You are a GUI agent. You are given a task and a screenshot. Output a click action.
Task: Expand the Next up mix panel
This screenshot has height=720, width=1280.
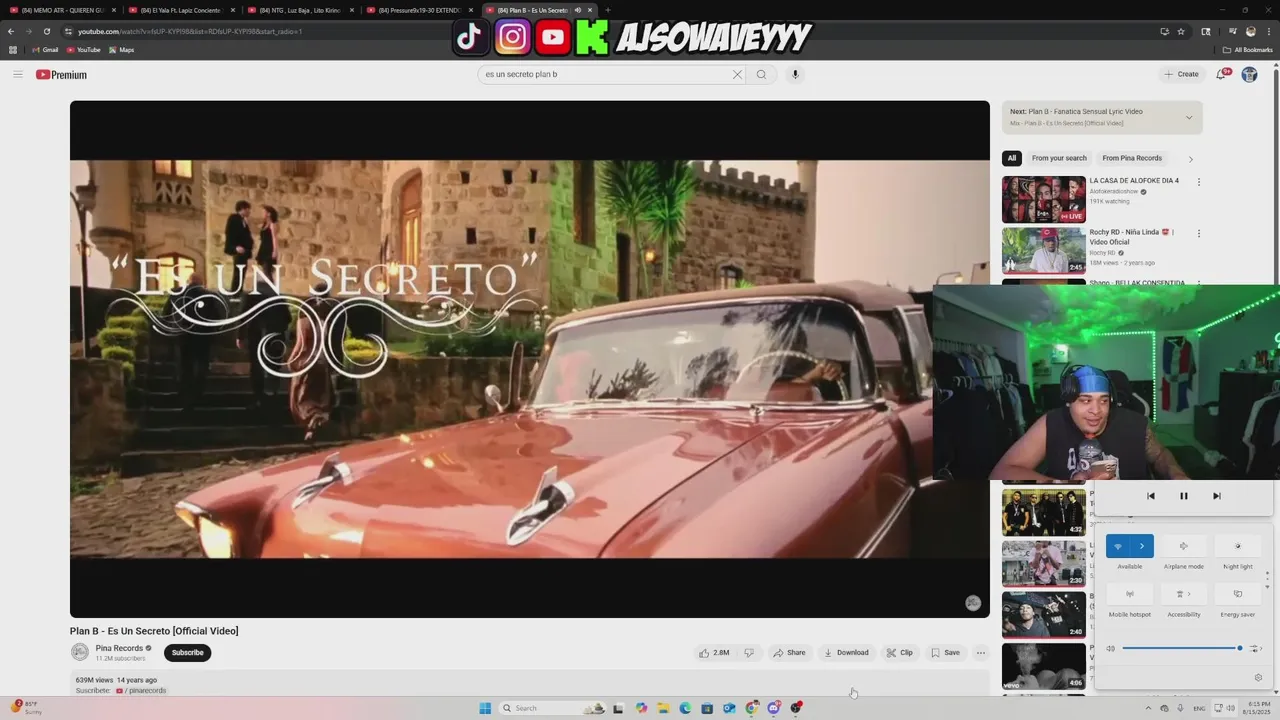click(x=1188, y=117)
